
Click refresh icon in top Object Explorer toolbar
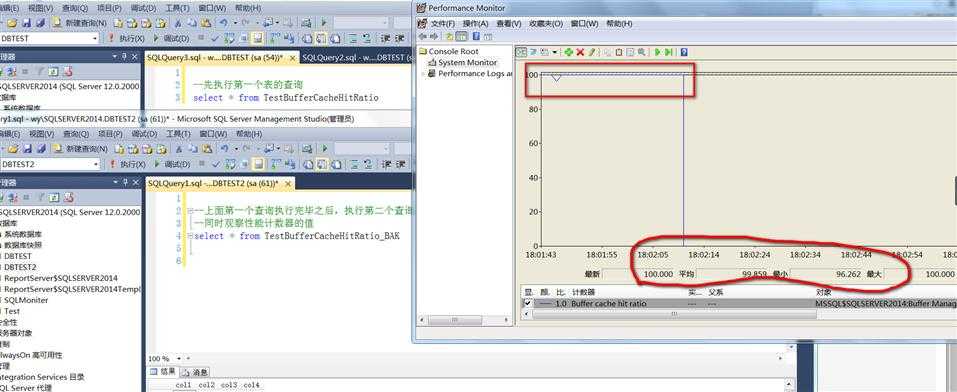54,71
